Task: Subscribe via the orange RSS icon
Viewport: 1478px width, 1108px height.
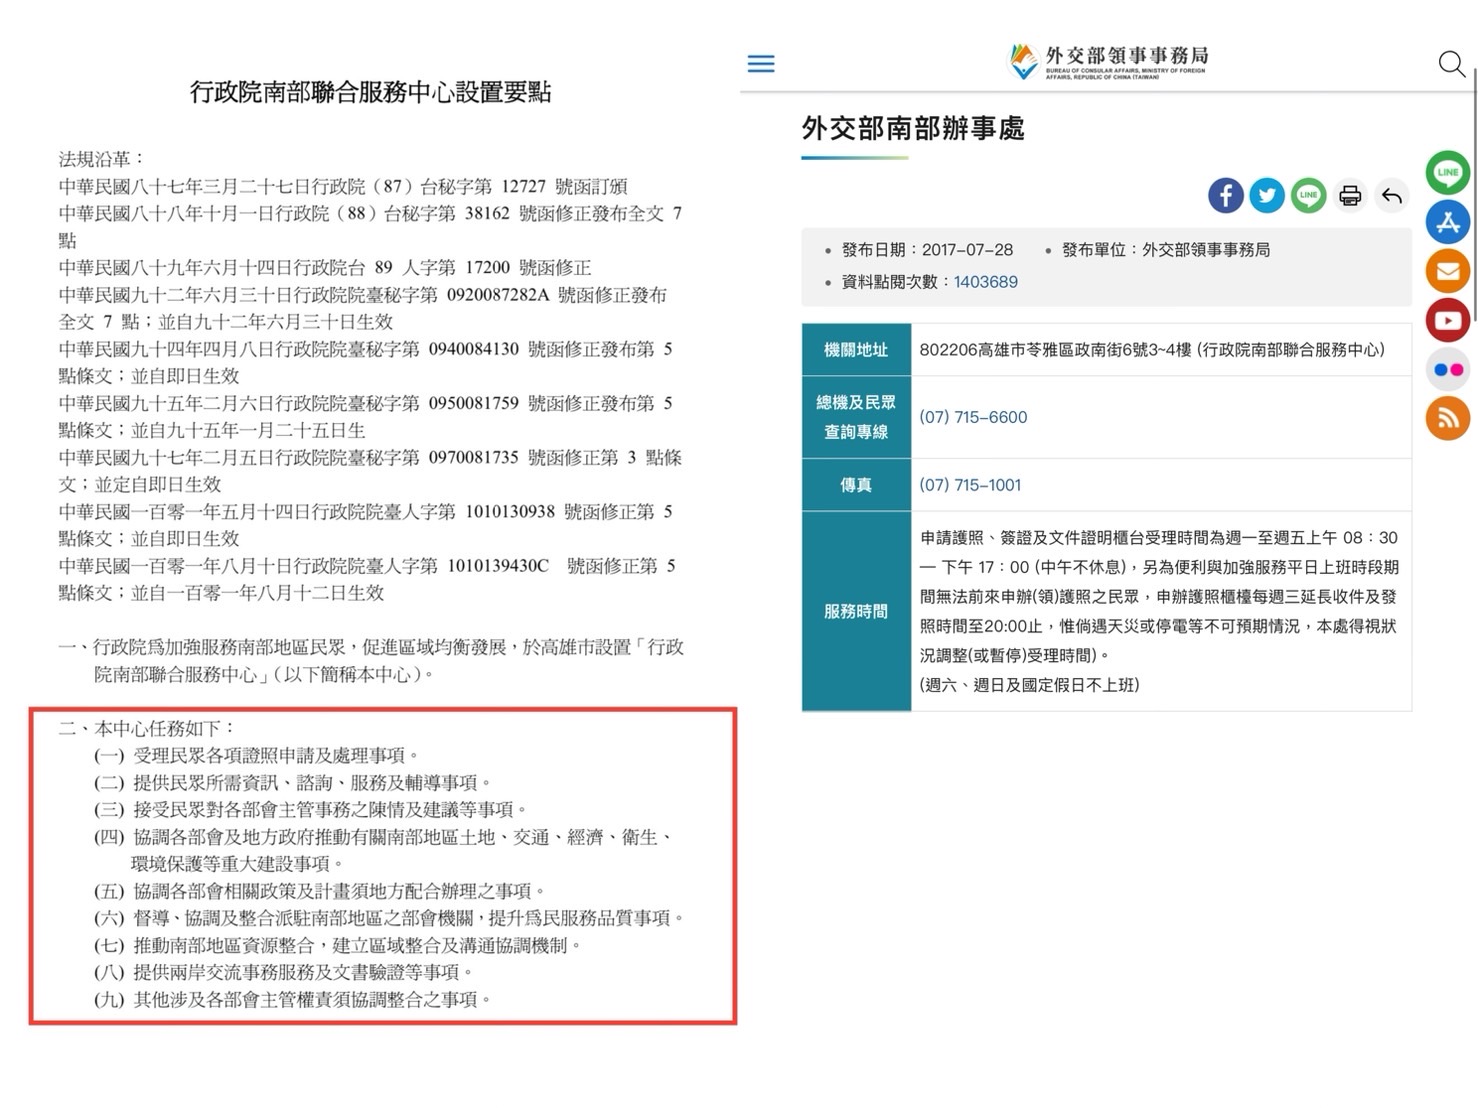Action: (x=1447, y=418)
